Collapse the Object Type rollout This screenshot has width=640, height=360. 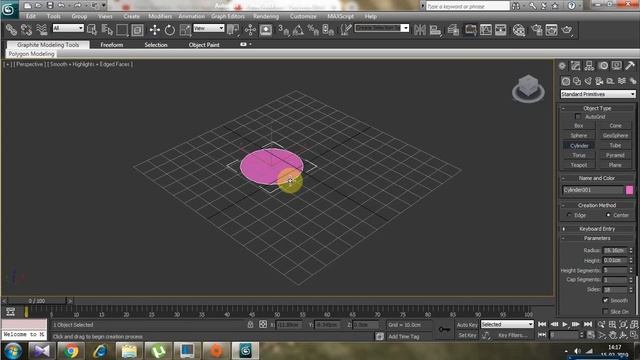point(597,108)
